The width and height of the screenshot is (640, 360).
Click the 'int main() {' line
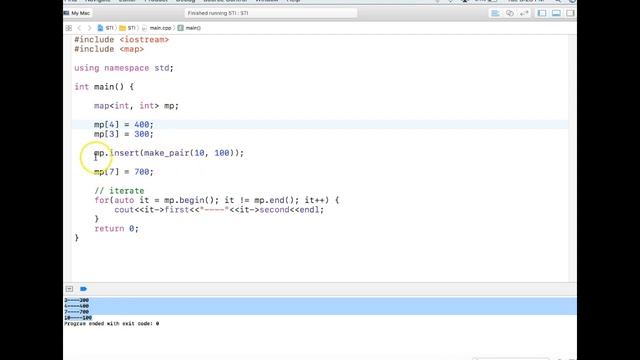pos(104,87)
